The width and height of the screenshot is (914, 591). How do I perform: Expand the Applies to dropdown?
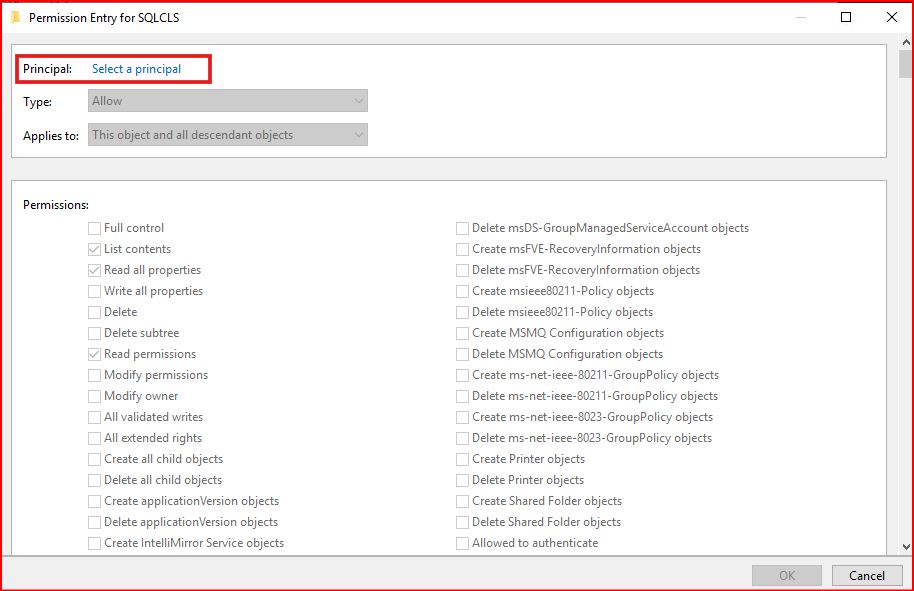[x=228, y=135]
